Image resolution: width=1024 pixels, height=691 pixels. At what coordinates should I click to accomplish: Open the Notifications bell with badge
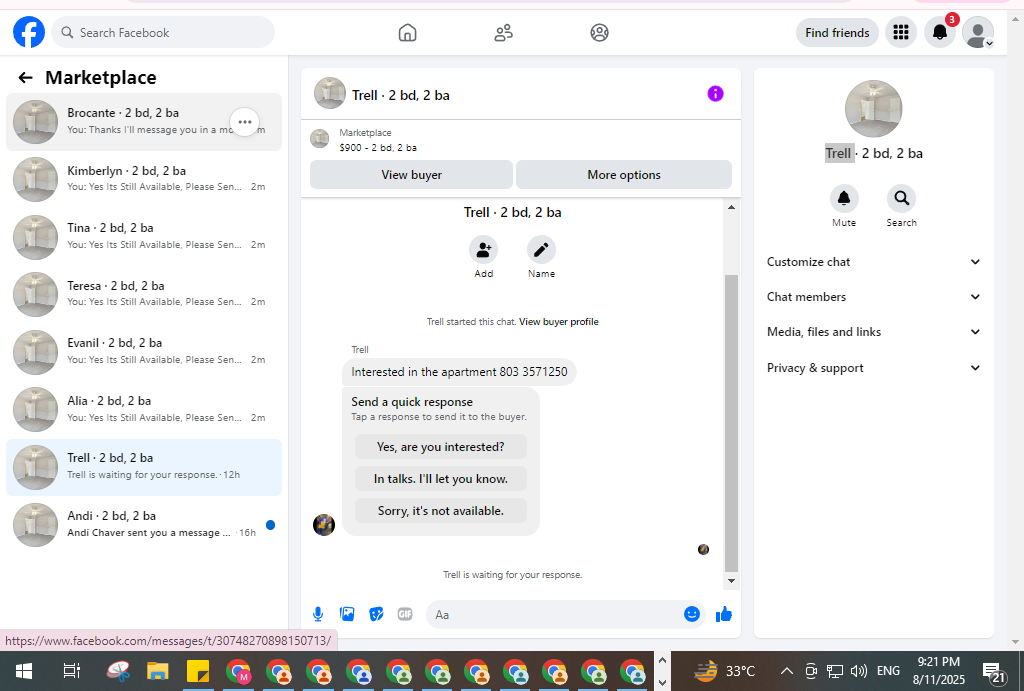(940, 32)
